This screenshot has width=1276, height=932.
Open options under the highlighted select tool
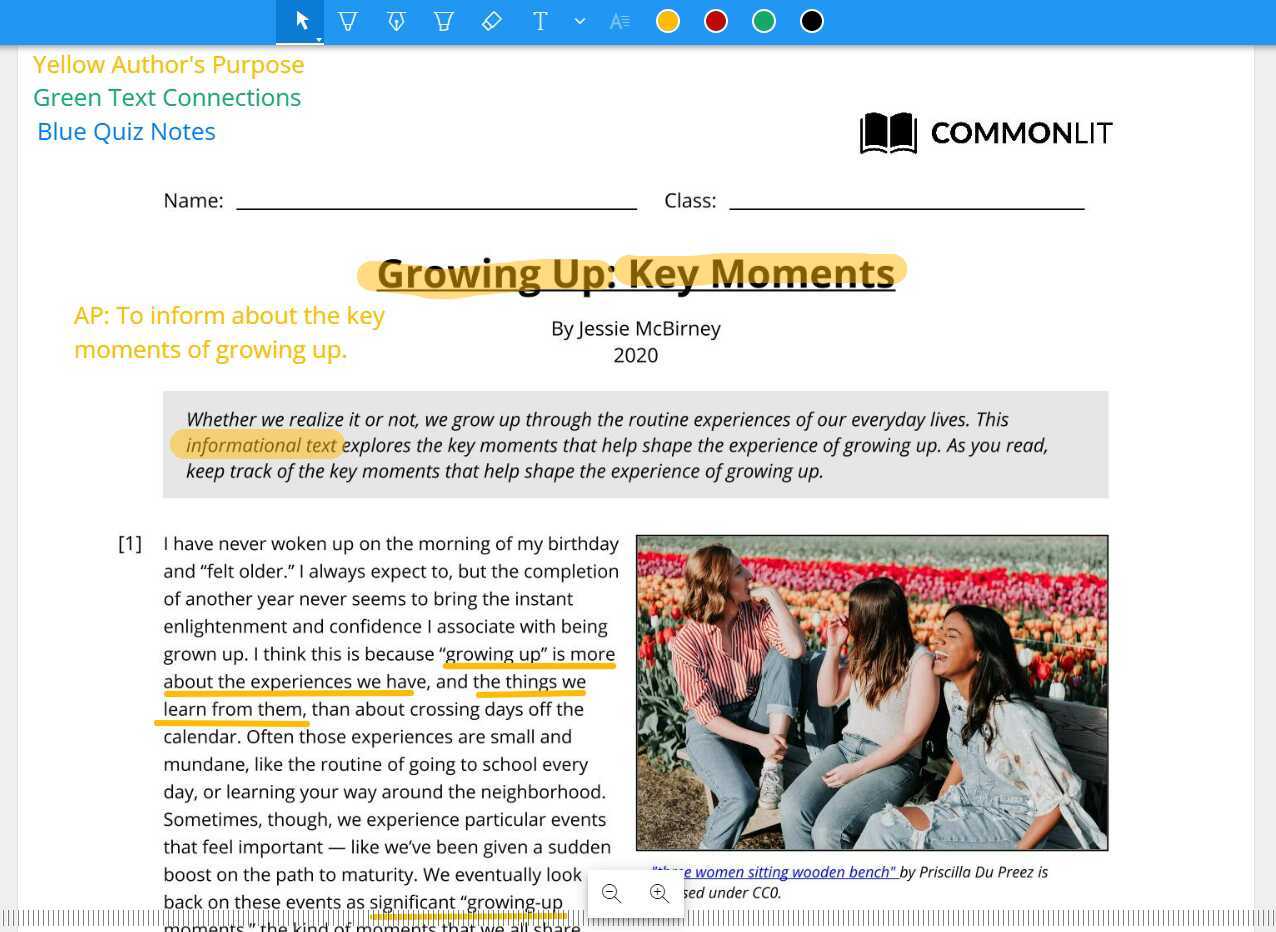(x=316, y=37)
